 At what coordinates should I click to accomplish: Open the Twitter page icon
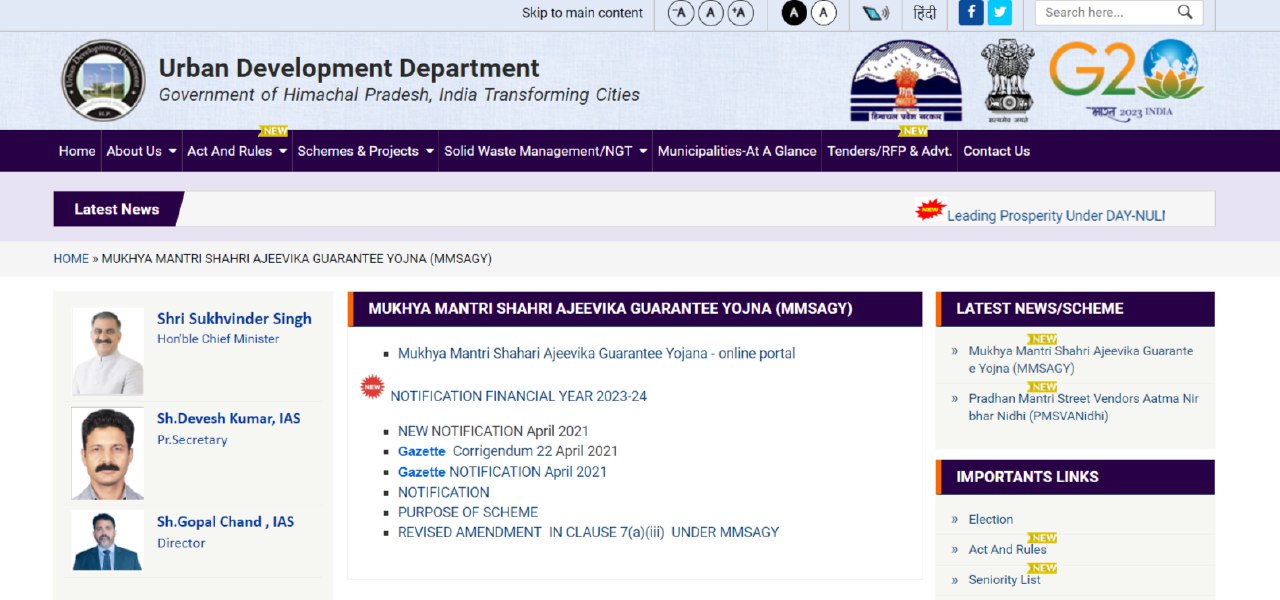1000,13
